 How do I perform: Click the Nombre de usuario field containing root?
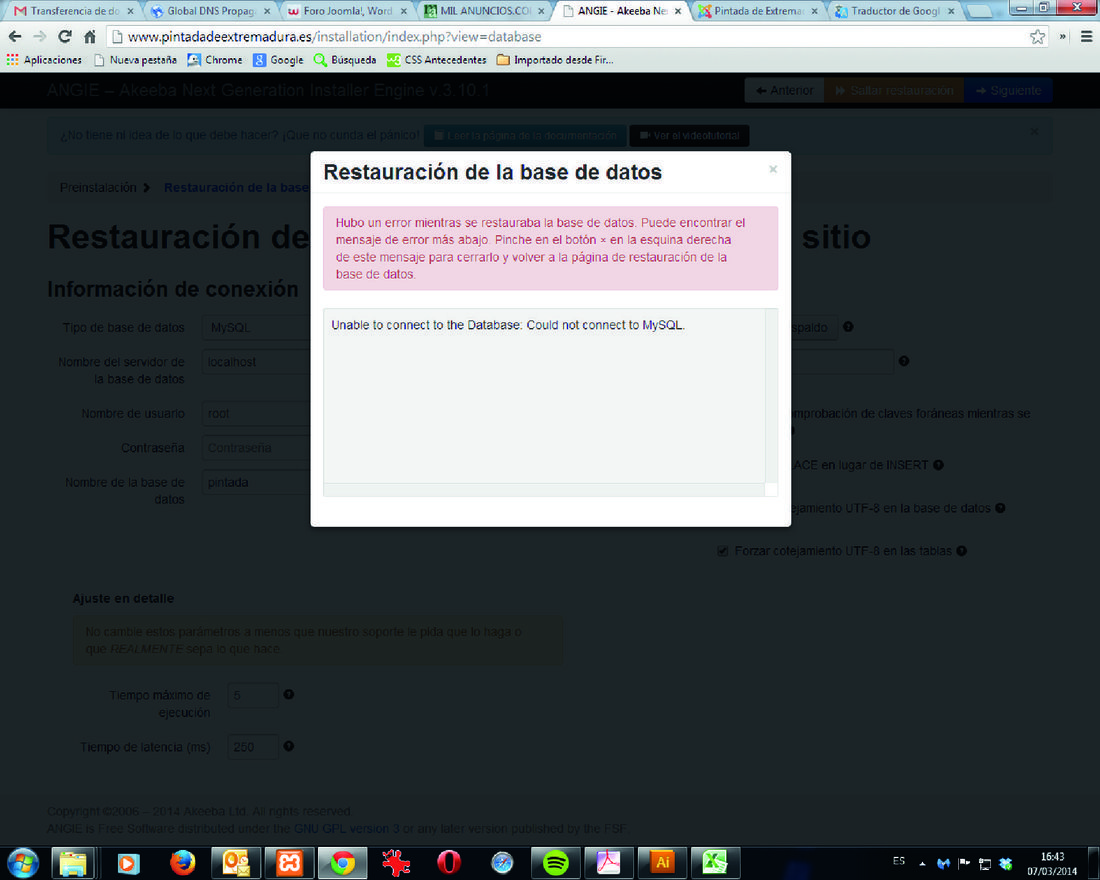point(256,413)
